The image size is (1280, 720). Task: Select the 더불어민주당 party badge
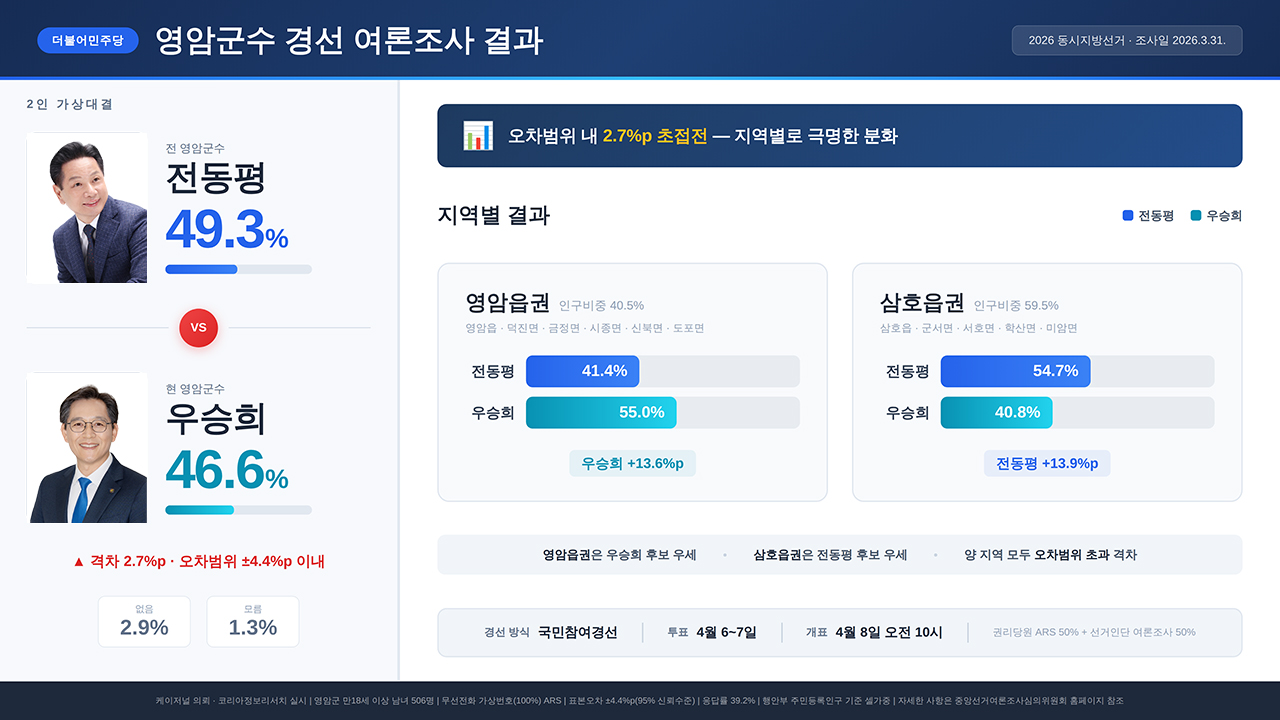(88, 40)
